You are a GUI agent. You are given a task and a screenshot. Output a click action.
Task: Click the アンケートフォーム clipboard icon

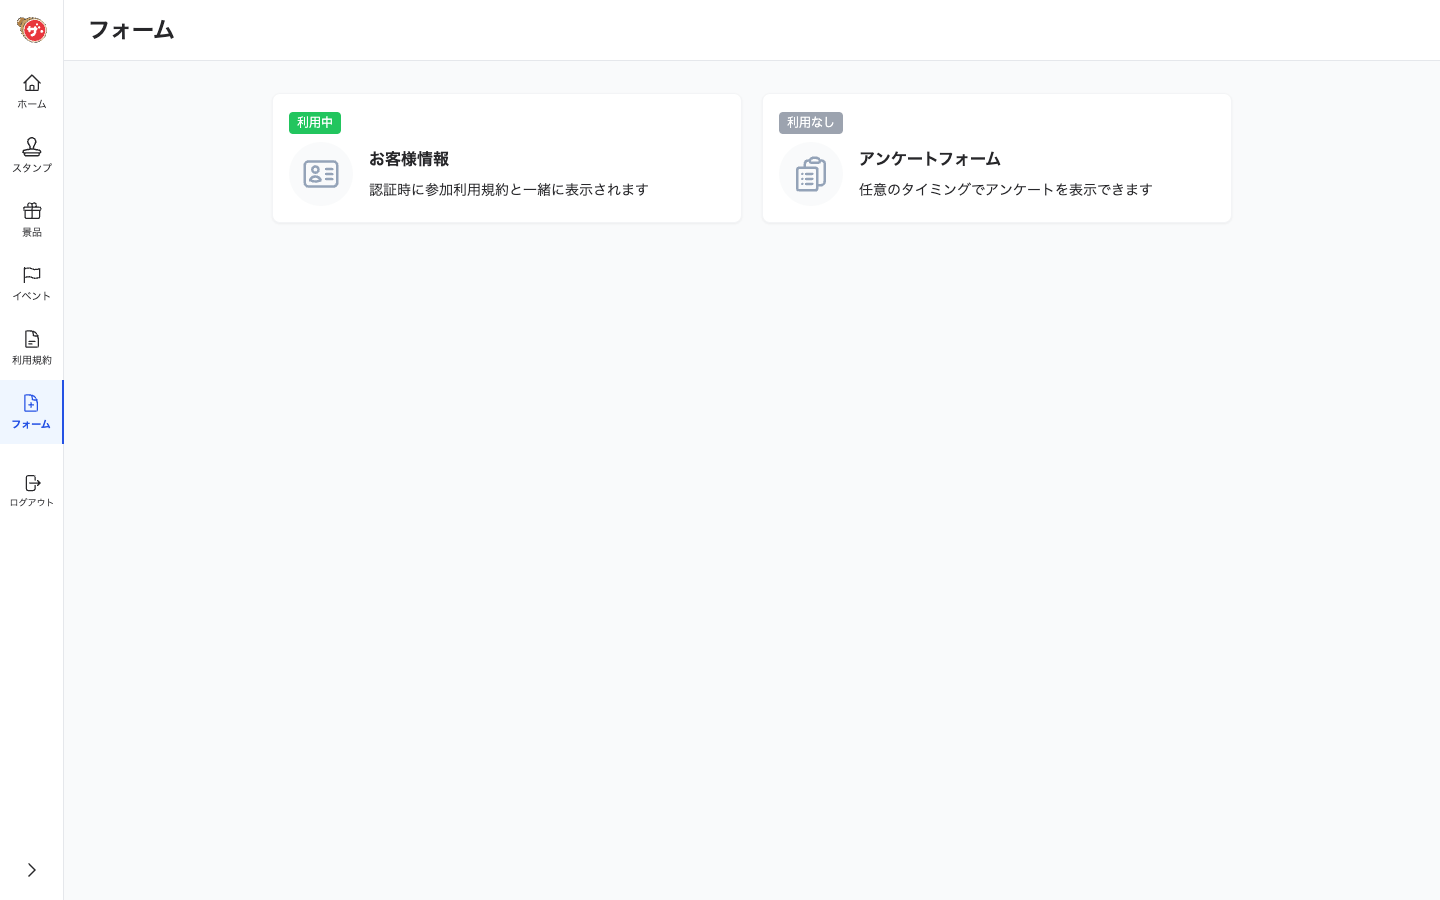pyautogui.click(x=810, y=174)
